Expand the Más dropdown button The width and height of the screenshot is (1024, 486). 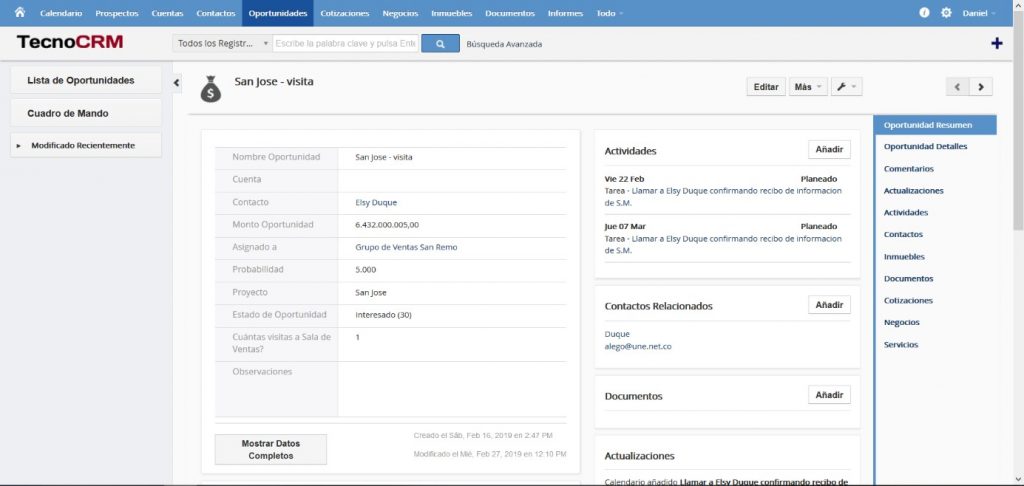[807, 87]
